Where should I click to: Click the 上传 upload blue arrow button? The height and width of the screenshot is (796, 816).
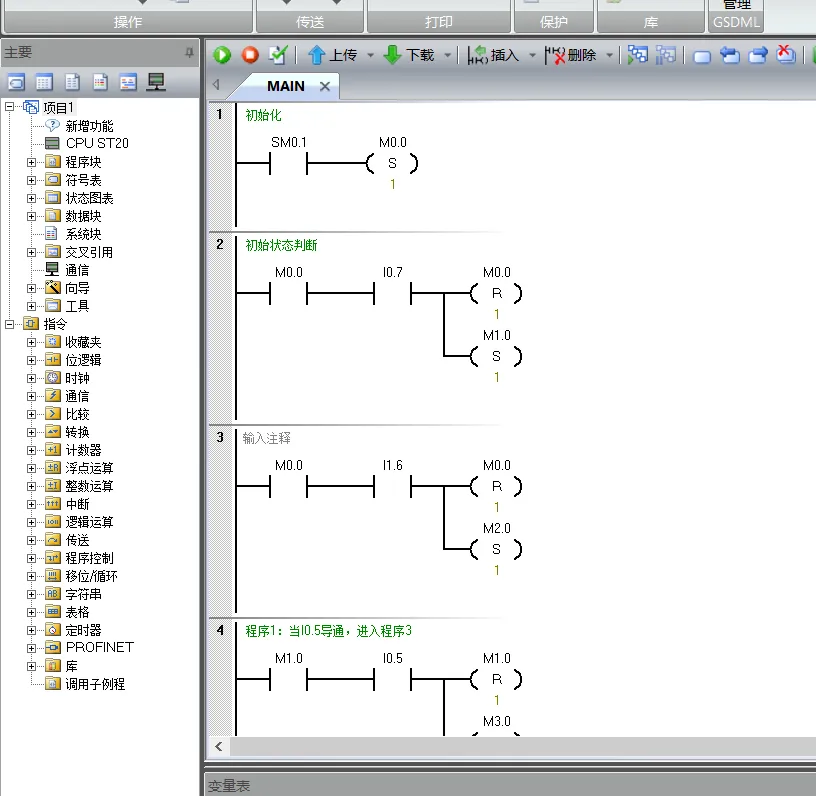(x=333, y=55)
